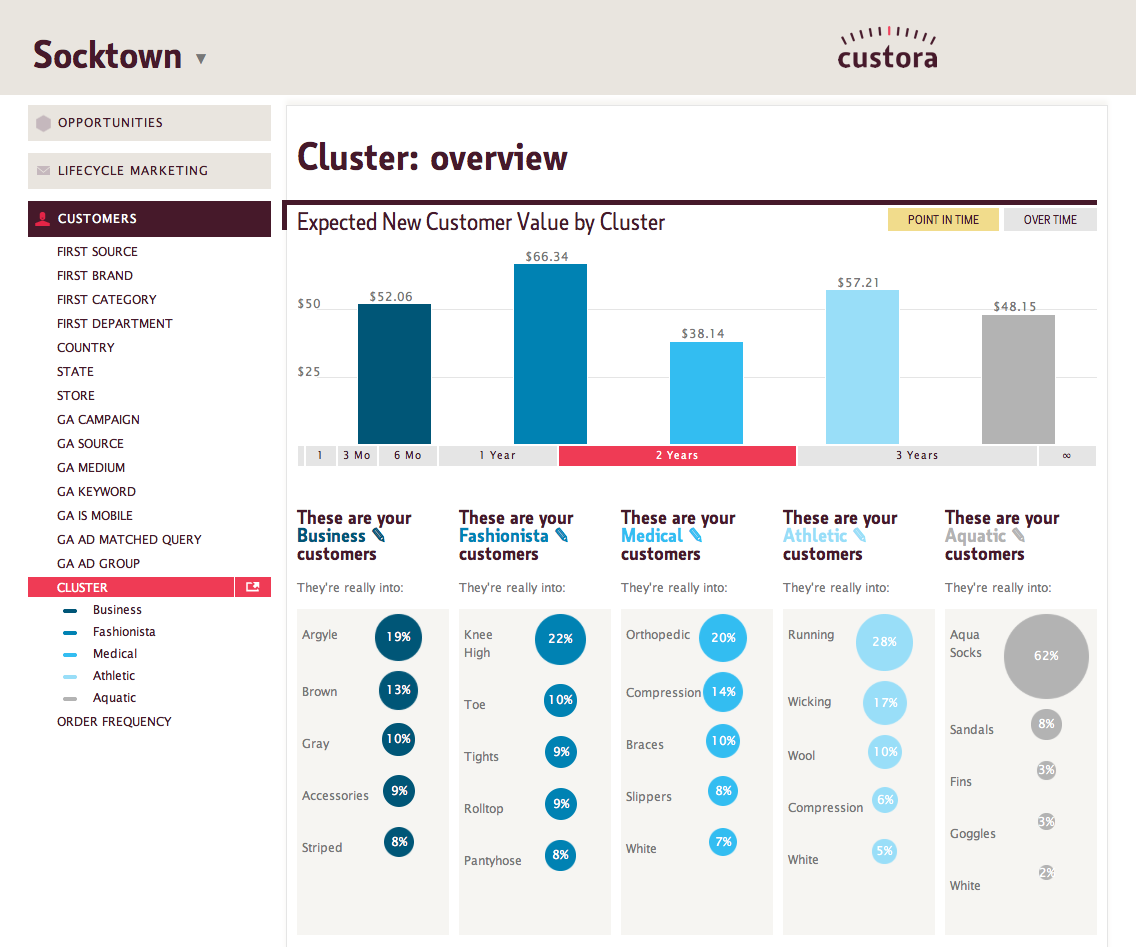This screenshot has width=1136, height=947.
Task: Select the 3 Years time range
Action: point(917,456)
